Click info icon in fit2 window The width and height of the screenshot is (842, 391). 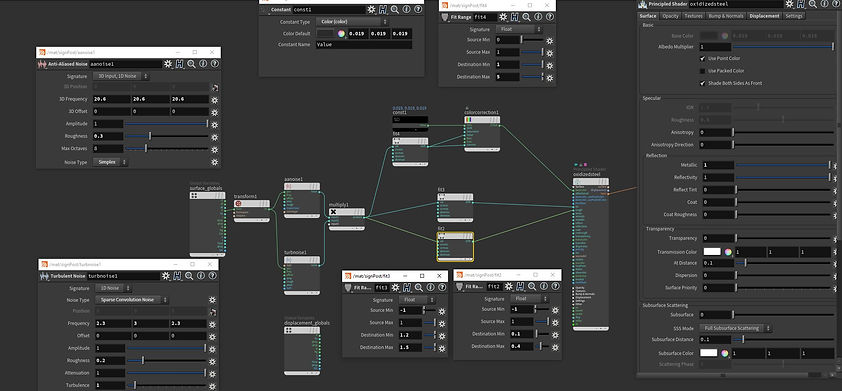click(543, 287)
